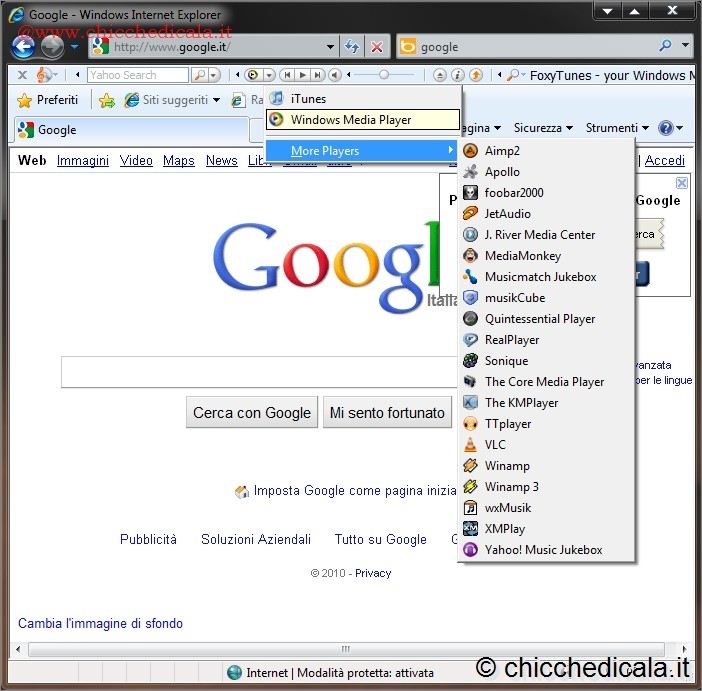The height and width of the screenshot is (691, 702).
Task: Pick MediaMonkey from the players submenu
Action: tap(523, 256)
